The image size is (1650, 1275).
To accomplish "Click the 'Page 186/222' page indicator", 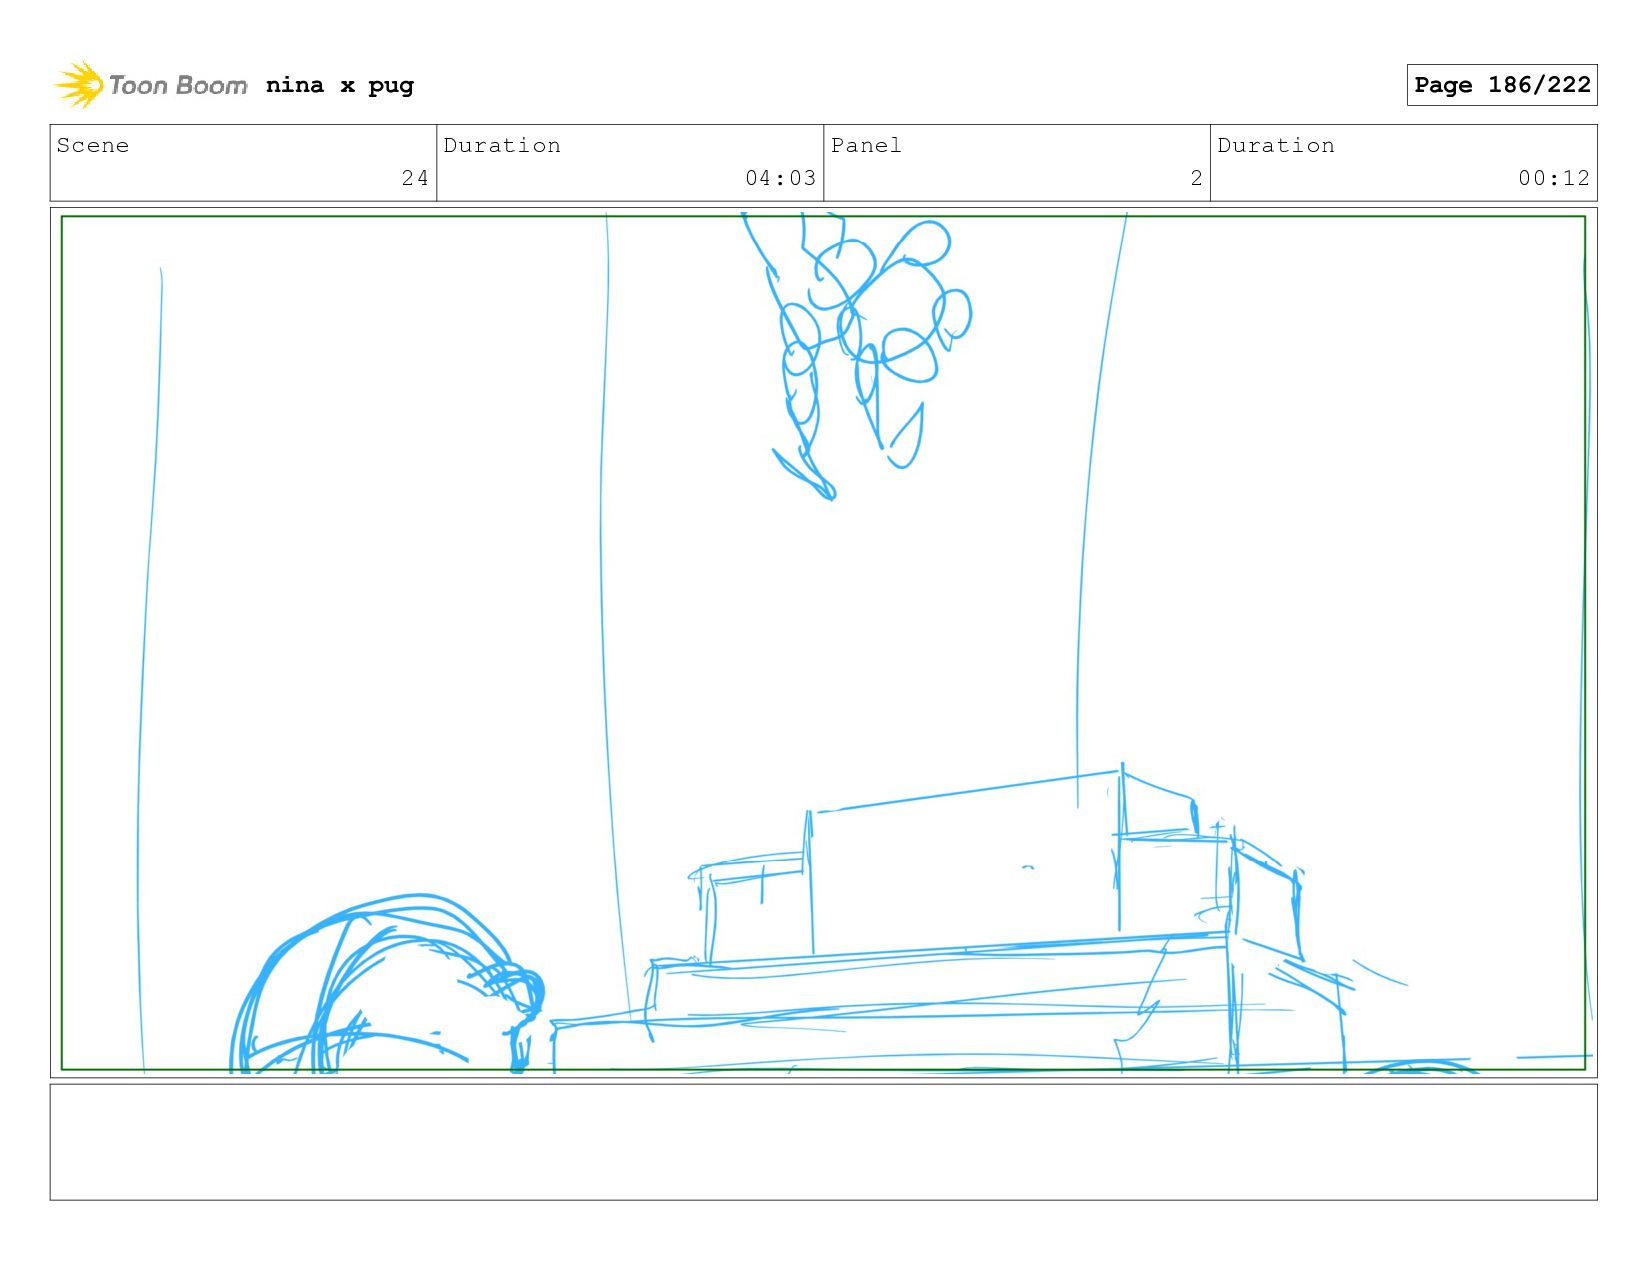I will [1502, 85].
